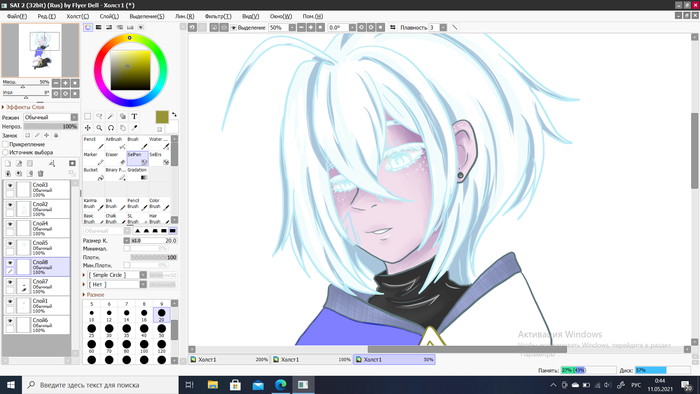Select the Hand pan tool
Screen dimensions: 700x394
pos(122,128)
